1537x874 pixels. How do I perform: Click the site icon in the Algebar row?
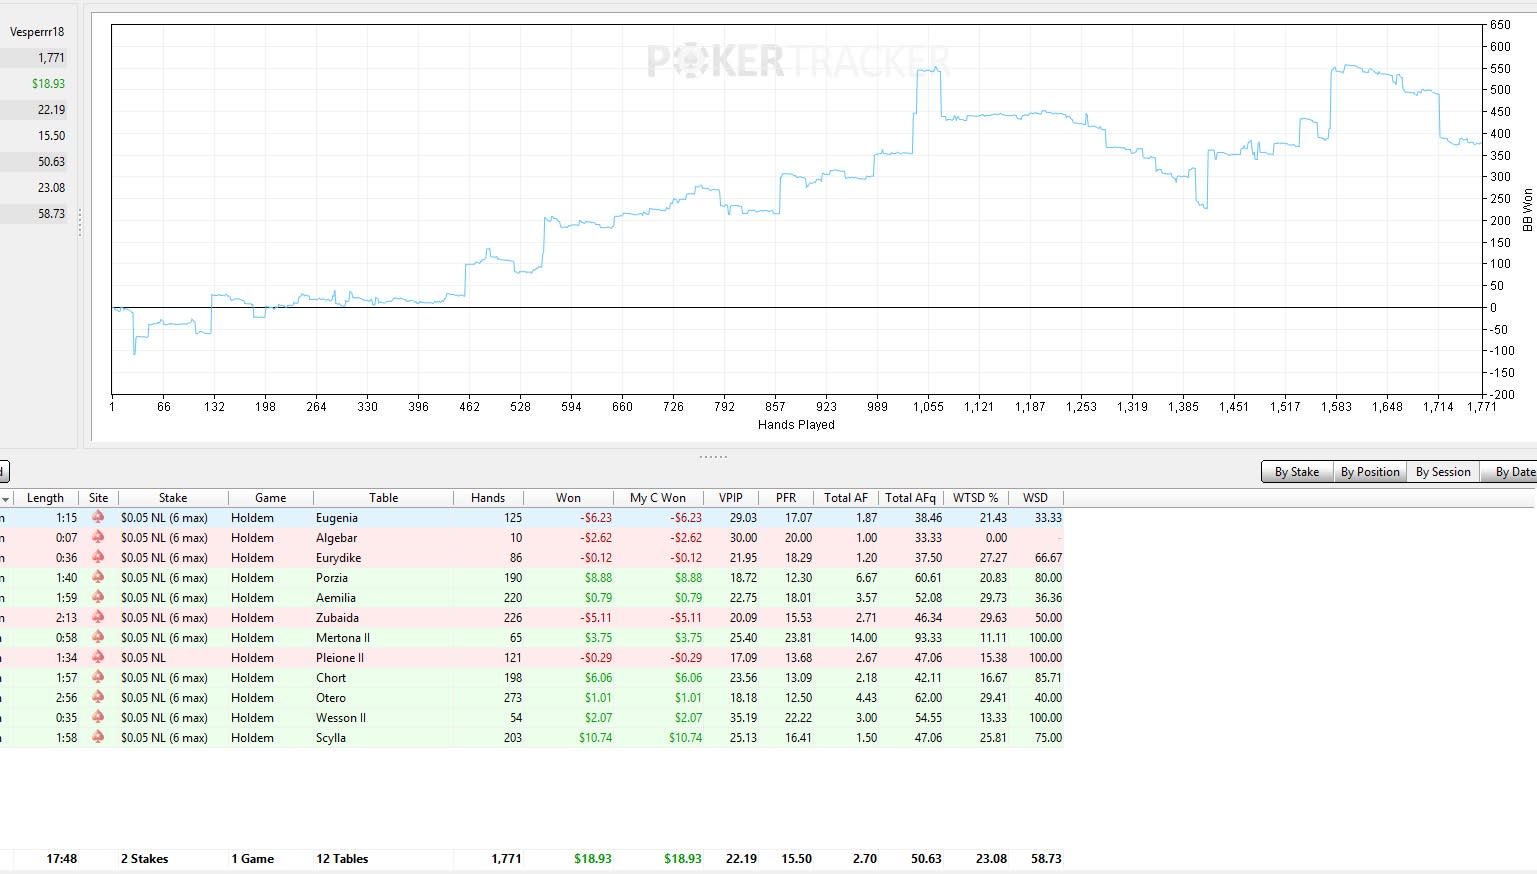pyautogui.click(x=98, y=537)
